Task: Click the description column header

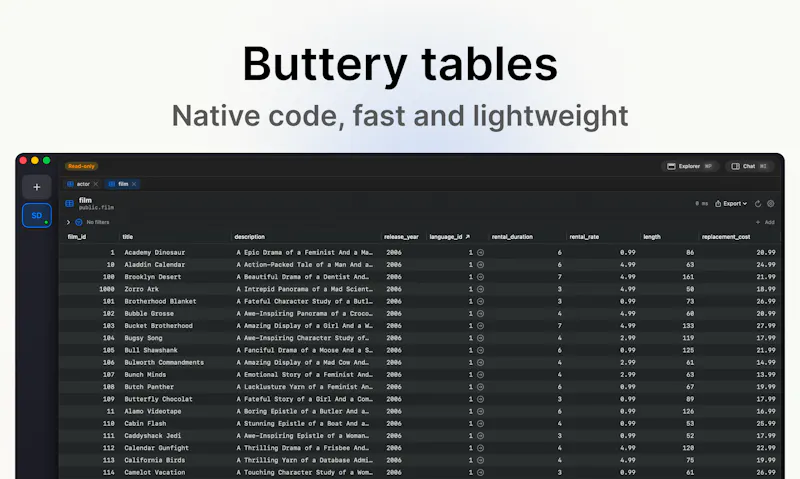Action: coord(249,237)
